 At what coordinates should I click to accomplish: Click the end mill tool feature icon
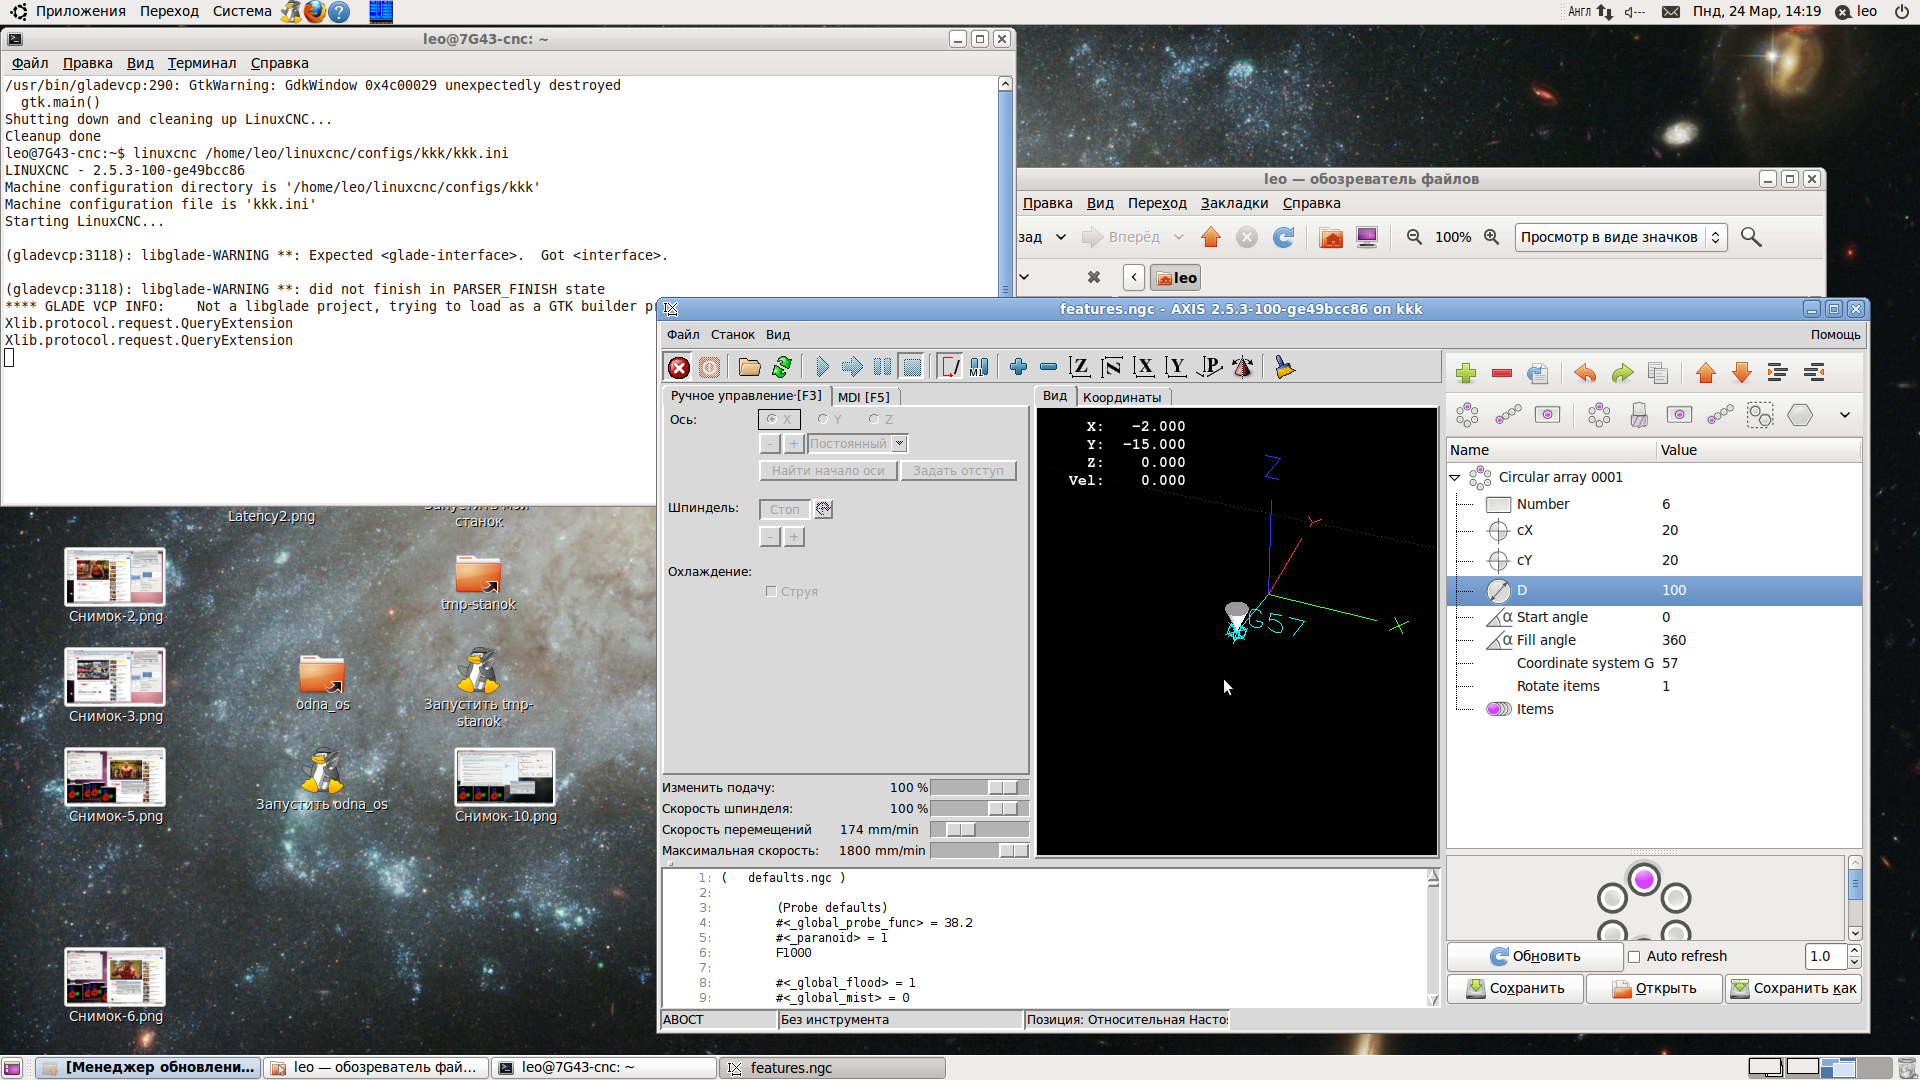coord(1639,415)
